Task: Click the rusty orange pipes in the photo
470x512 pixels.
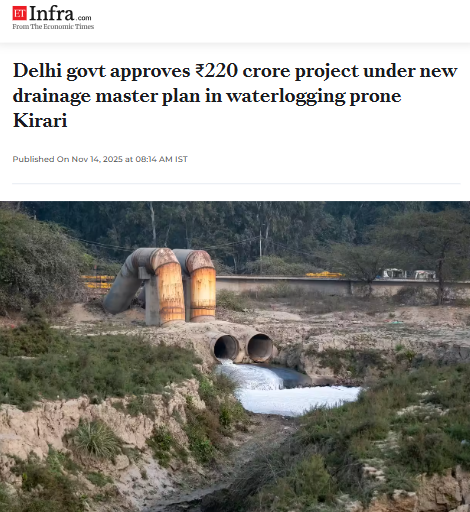Action: 184,287
